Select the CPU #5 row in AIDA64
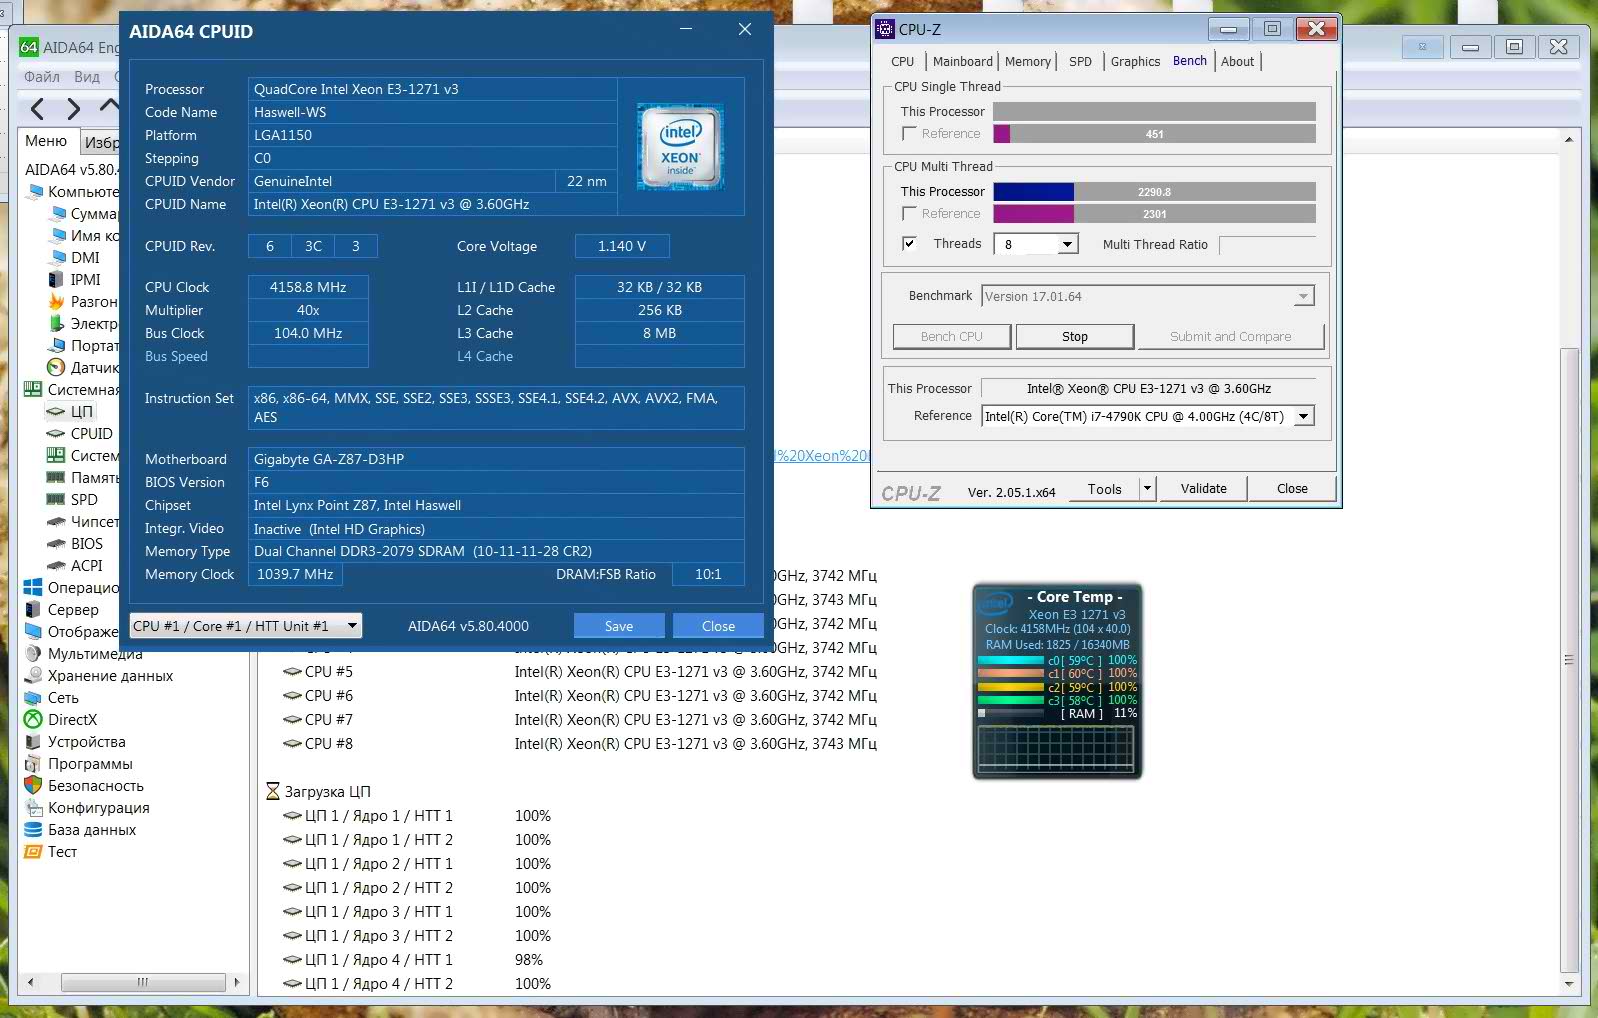 (x=580, y=672)
